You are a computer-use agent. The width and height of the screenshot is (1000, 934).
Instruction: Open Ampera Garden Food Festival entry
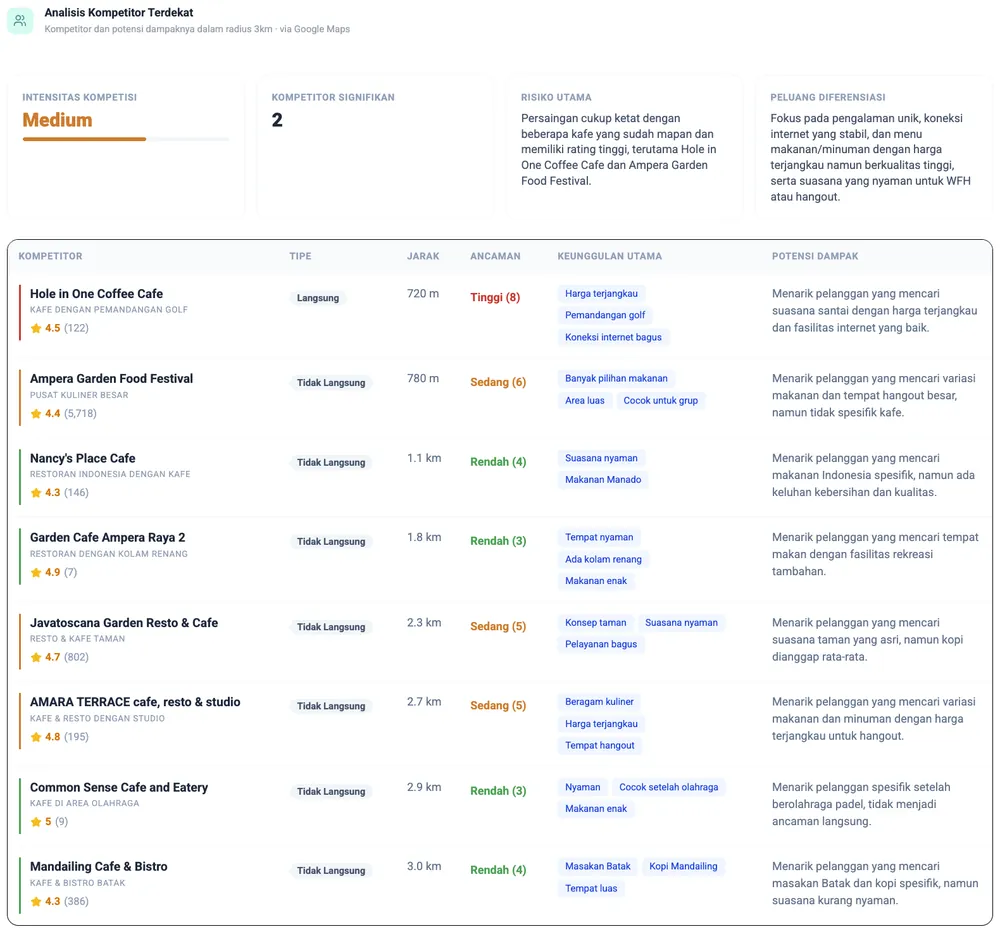click(112, 379)
